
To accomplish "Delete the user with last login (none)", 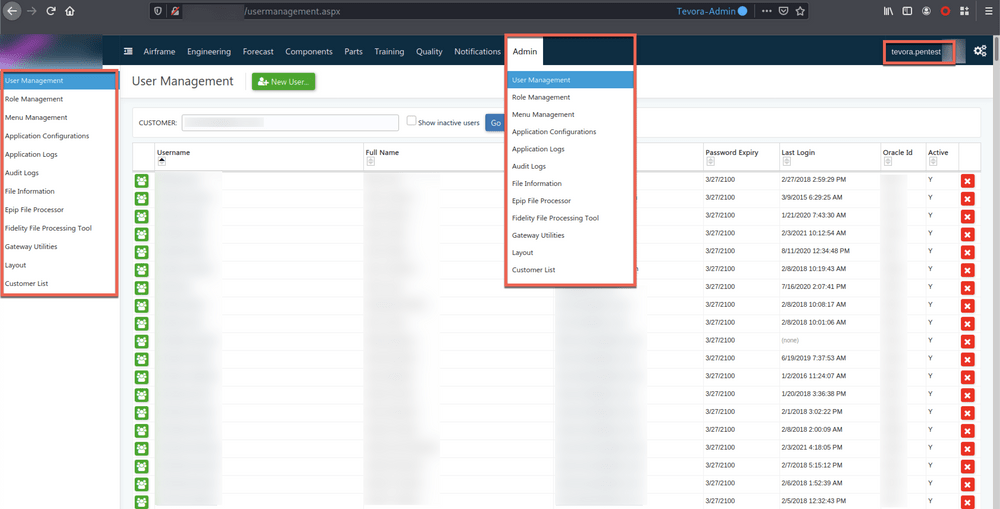I will pyautogui.click(x=967, y=343).
